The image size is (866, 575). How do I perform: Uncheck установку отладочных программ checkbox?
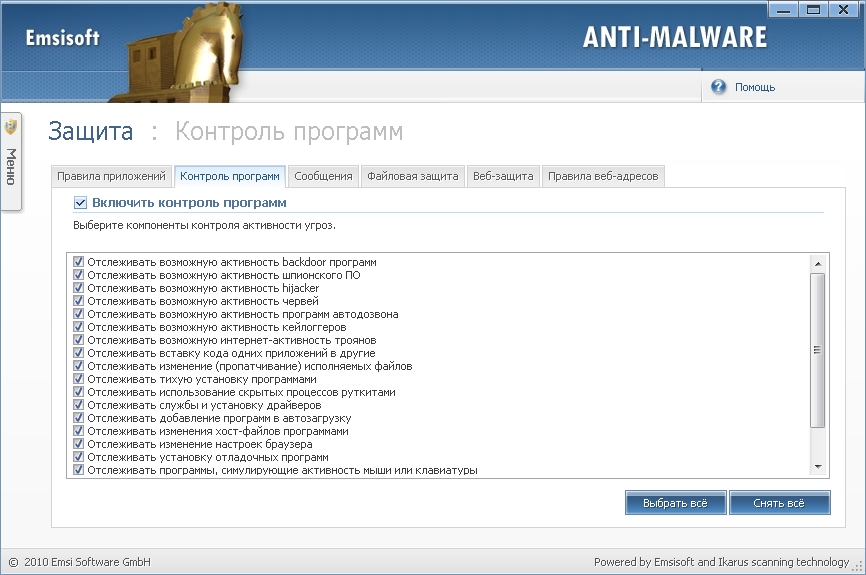click(78, 457)
